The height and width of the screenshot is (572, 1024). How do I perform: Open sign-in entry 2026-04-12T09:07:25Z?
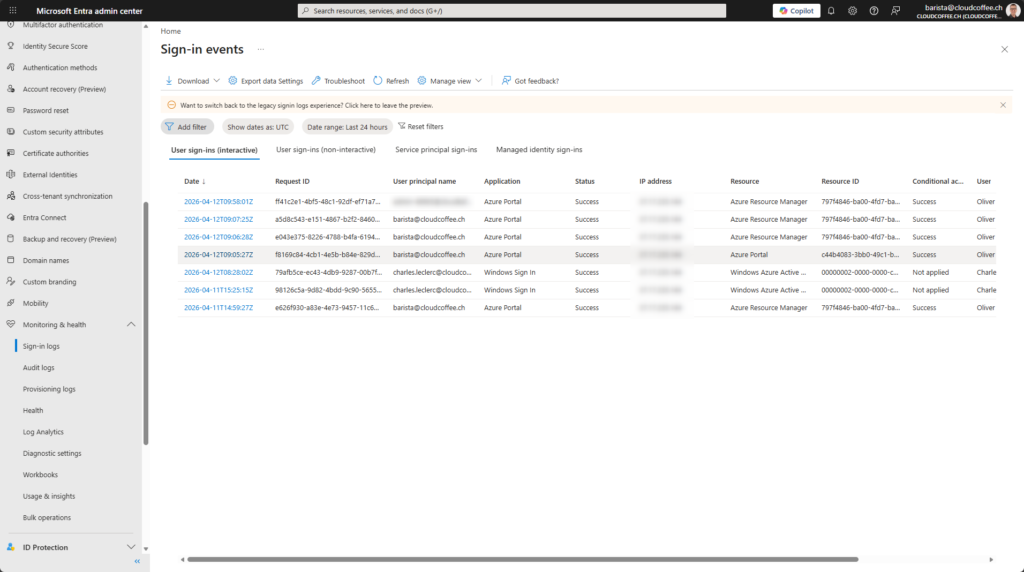[218, 219]
